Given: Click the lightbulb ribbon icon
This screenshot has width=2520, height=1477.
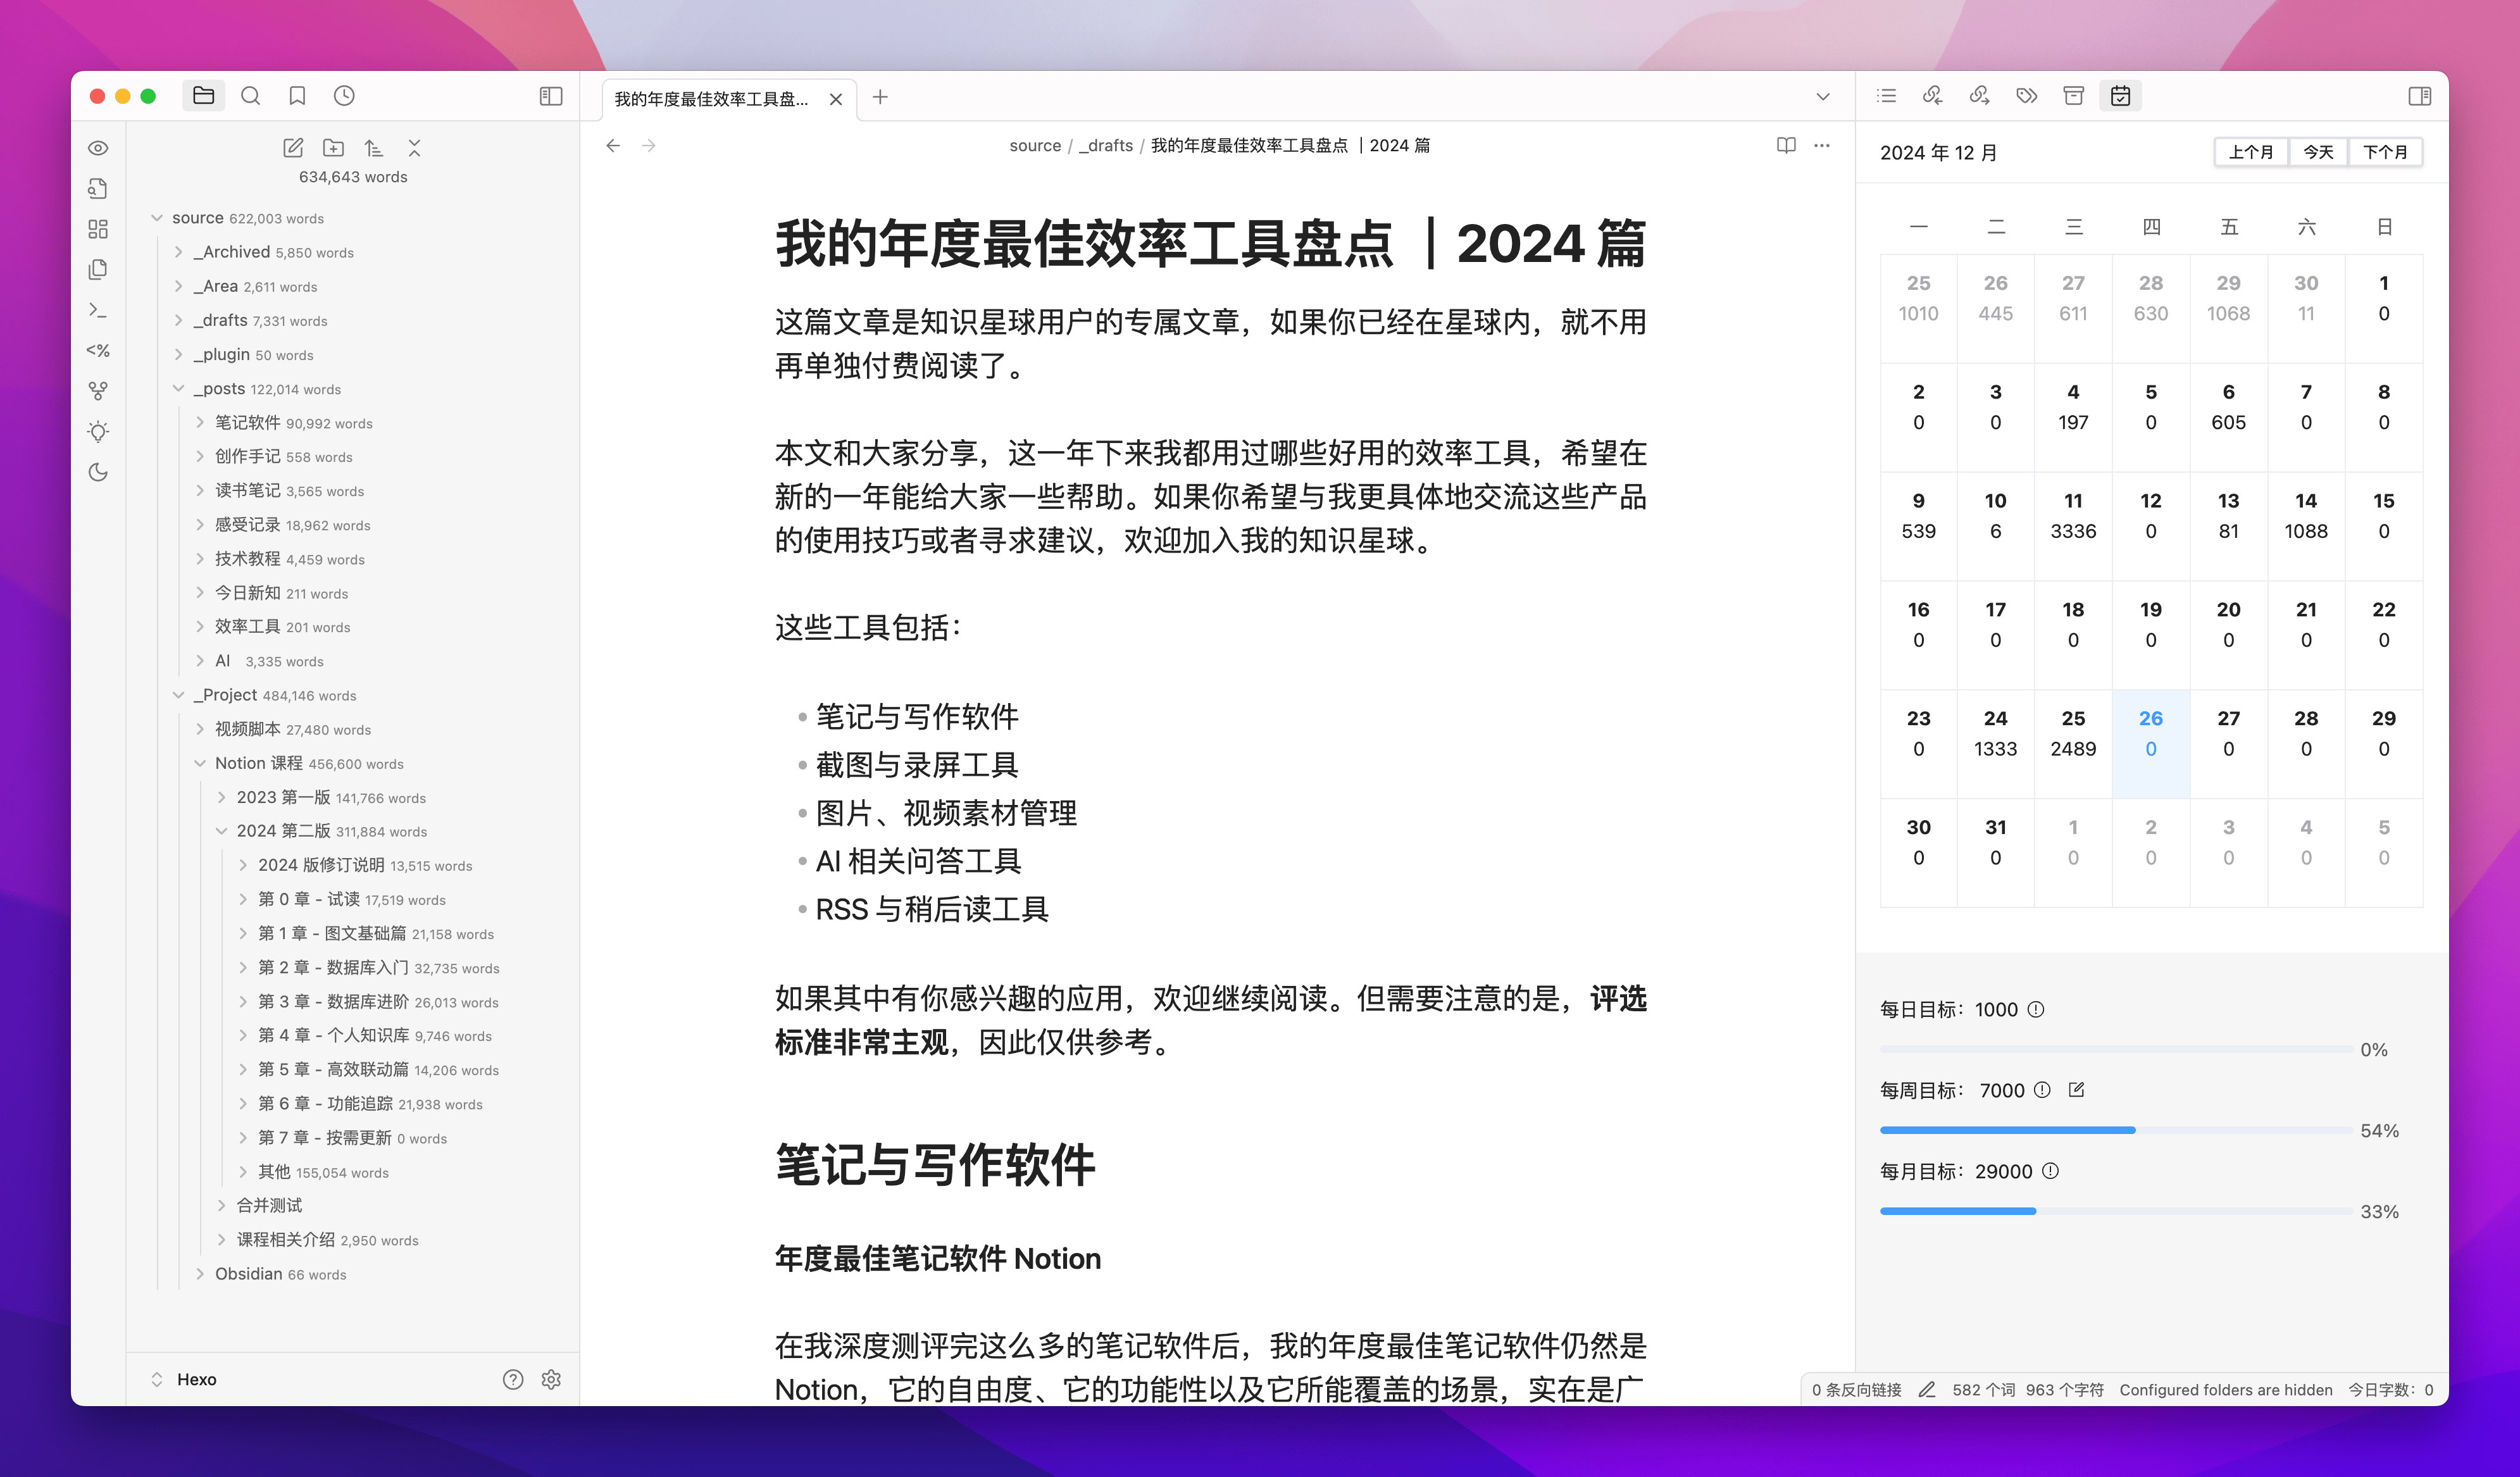Looking at the screenshot, I should pos(98,432).
